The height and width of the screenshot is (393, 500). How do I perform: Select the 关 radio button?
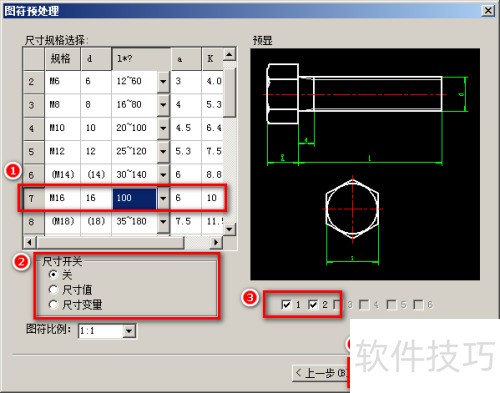(53, 275)
